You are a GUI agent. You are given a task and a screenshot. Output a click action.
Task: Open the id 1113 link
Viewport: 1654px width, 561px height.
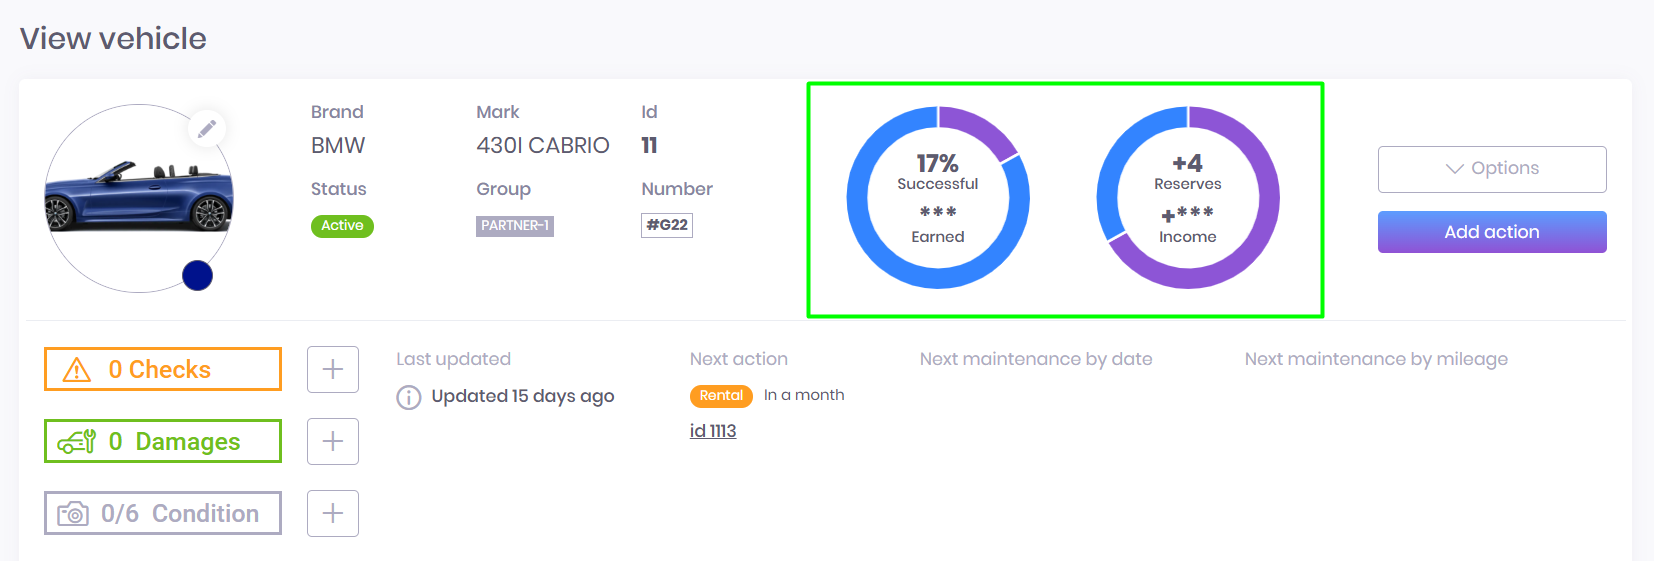(713, 431)
